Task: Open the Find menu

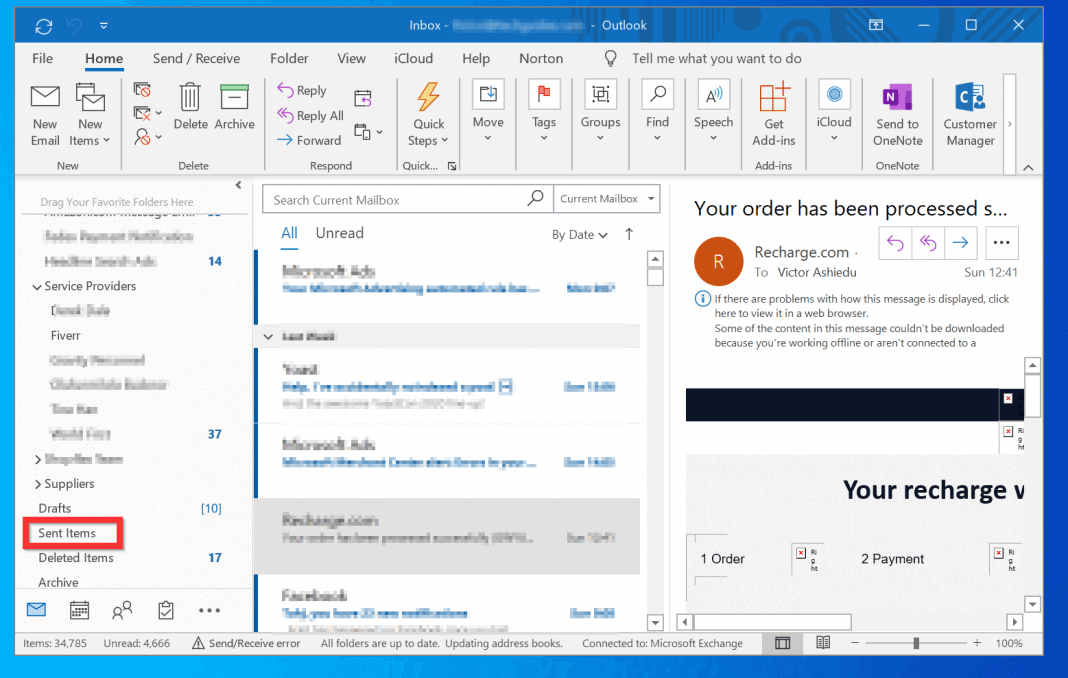Action: coord(657,112)
